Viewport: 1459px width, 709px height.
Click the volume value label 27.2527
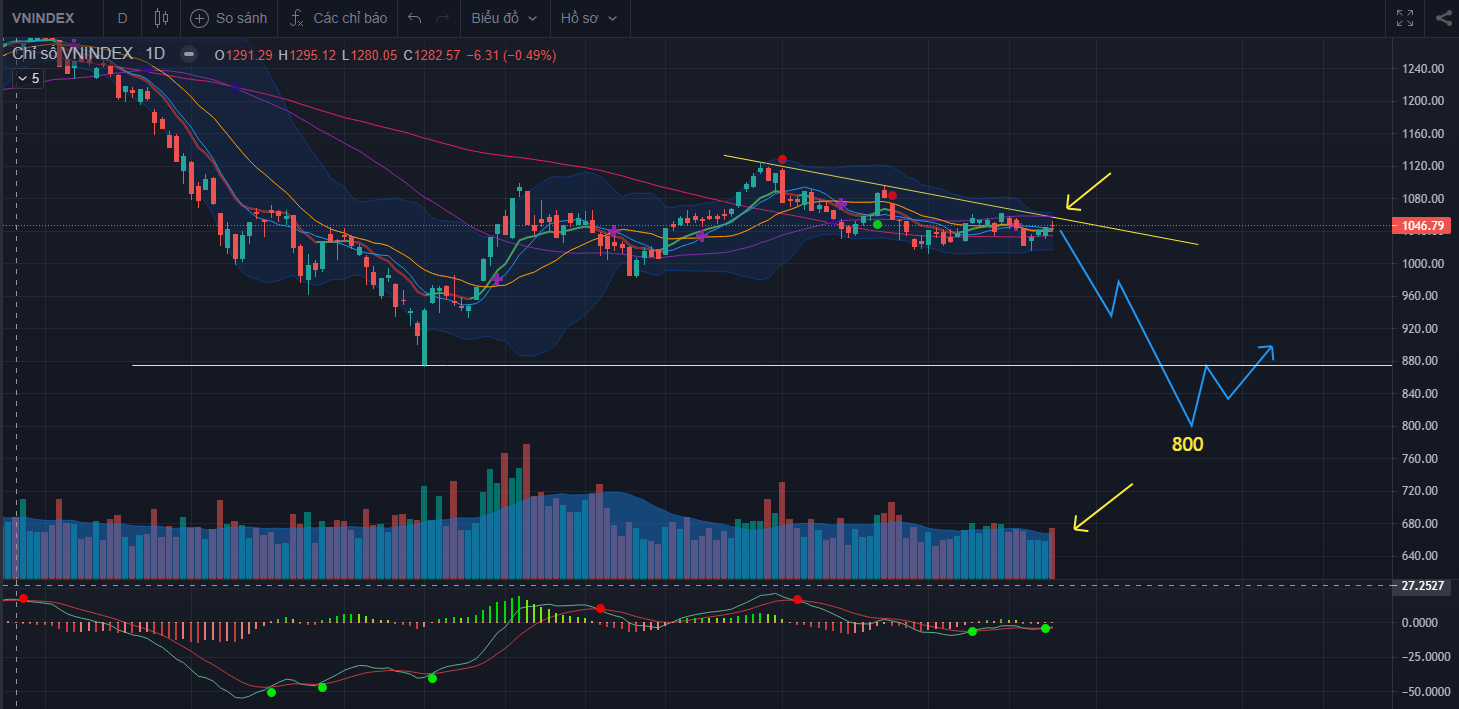1424,585
